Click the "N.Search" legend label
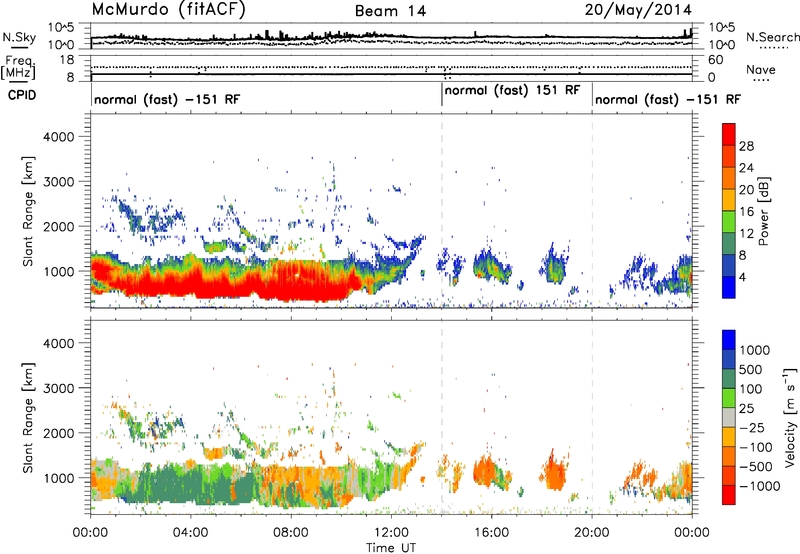The height and width of the screenshot is (554, 800). [x=772, y=37]
